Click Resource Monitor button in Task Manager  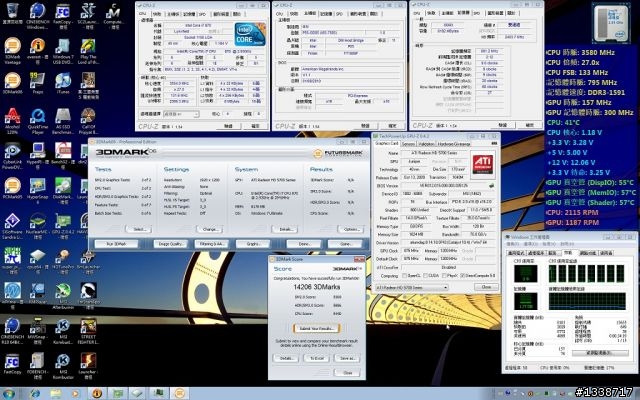pos(599,353)
